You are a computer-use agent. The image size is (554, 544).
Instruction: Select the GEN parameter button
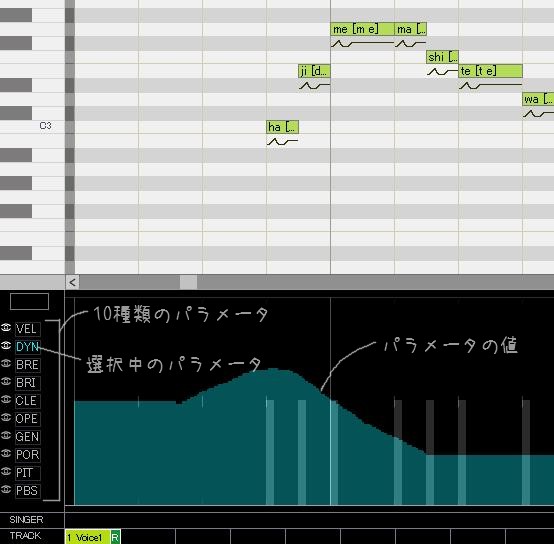(x=28, y=437)
